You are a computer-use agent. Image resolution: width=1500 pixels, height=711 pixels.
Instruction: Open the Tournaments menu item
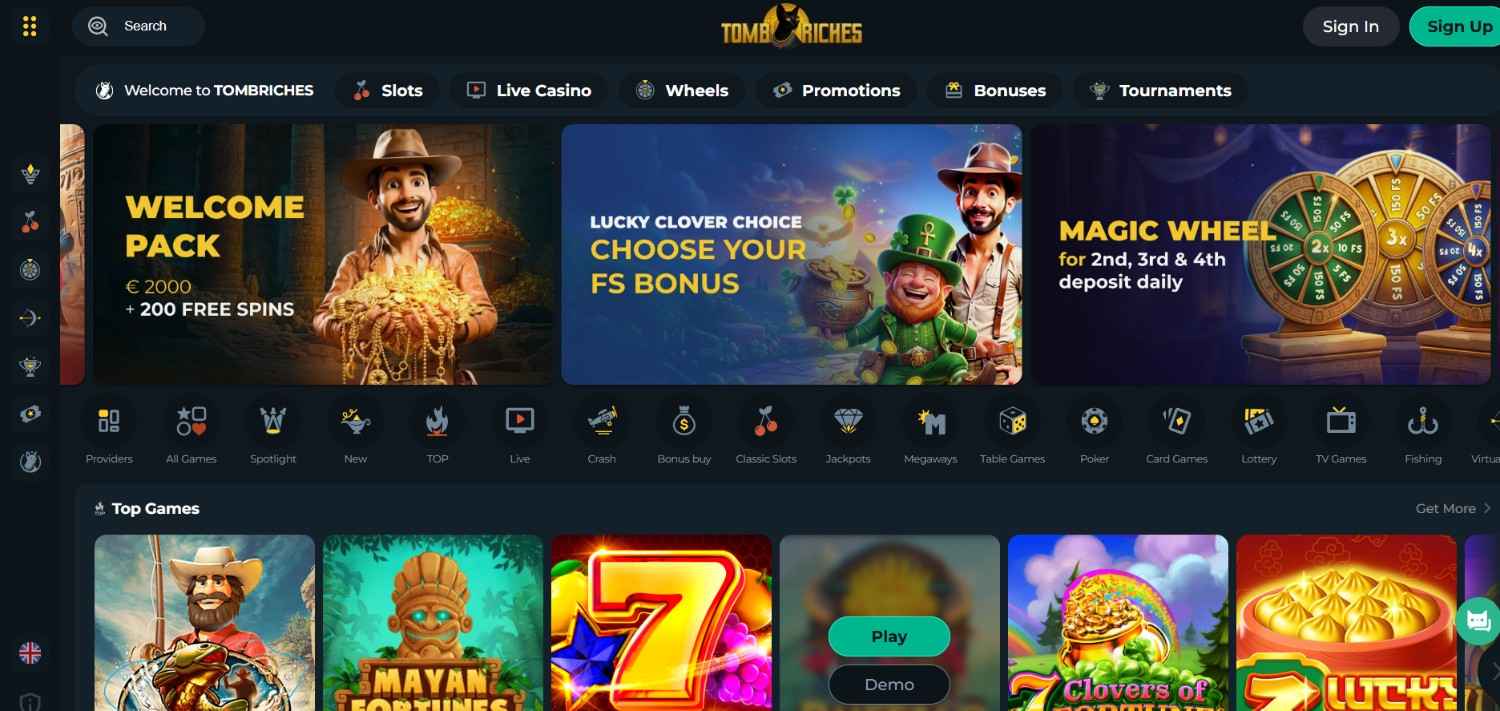click(x=1160, y=90)
